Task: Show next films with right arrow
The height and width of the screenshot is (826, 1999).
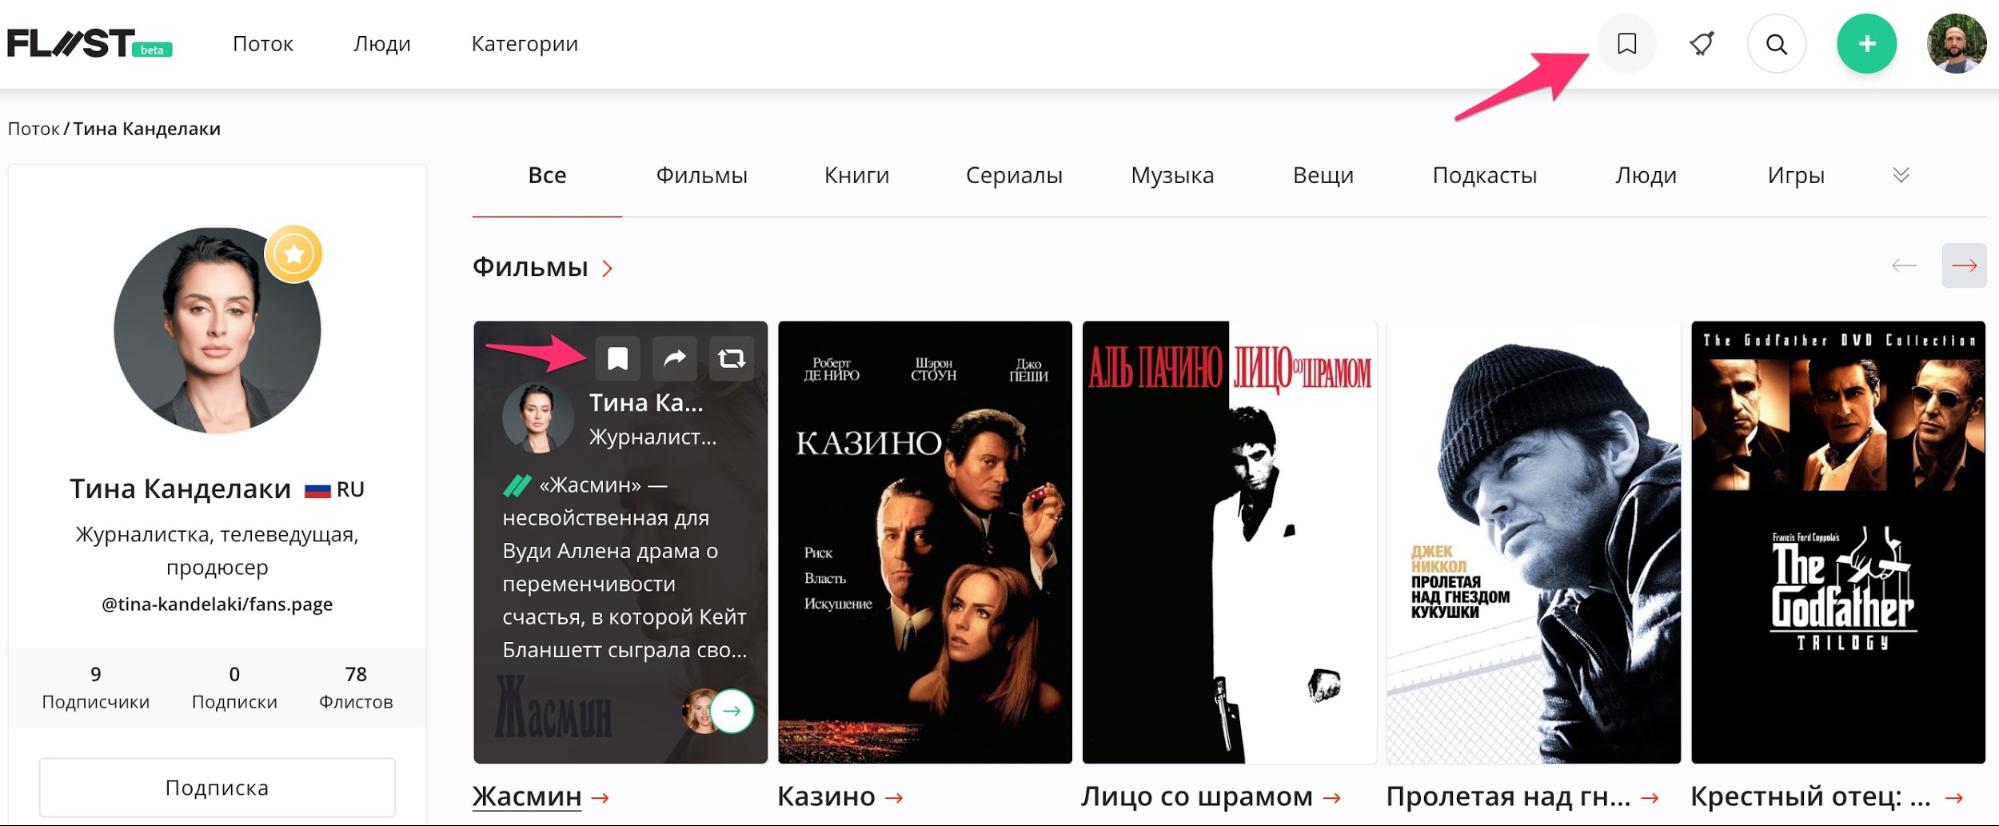Action: pyautogui.click(x=1964, y=265)
